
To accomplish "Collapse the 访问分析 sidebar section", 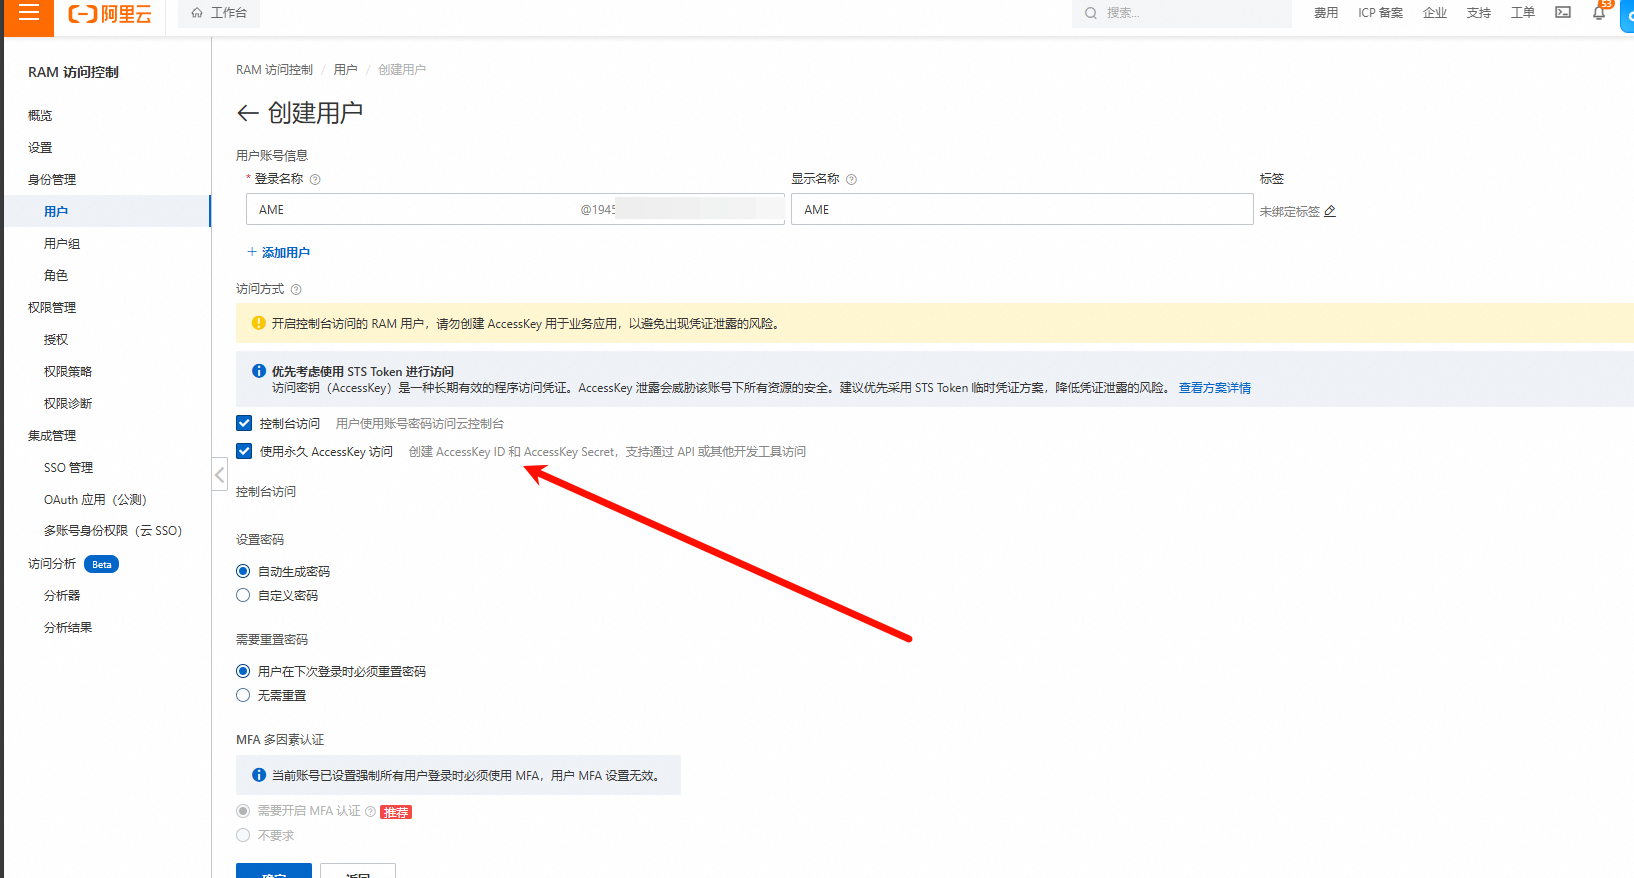I will [x=52, y=564].
